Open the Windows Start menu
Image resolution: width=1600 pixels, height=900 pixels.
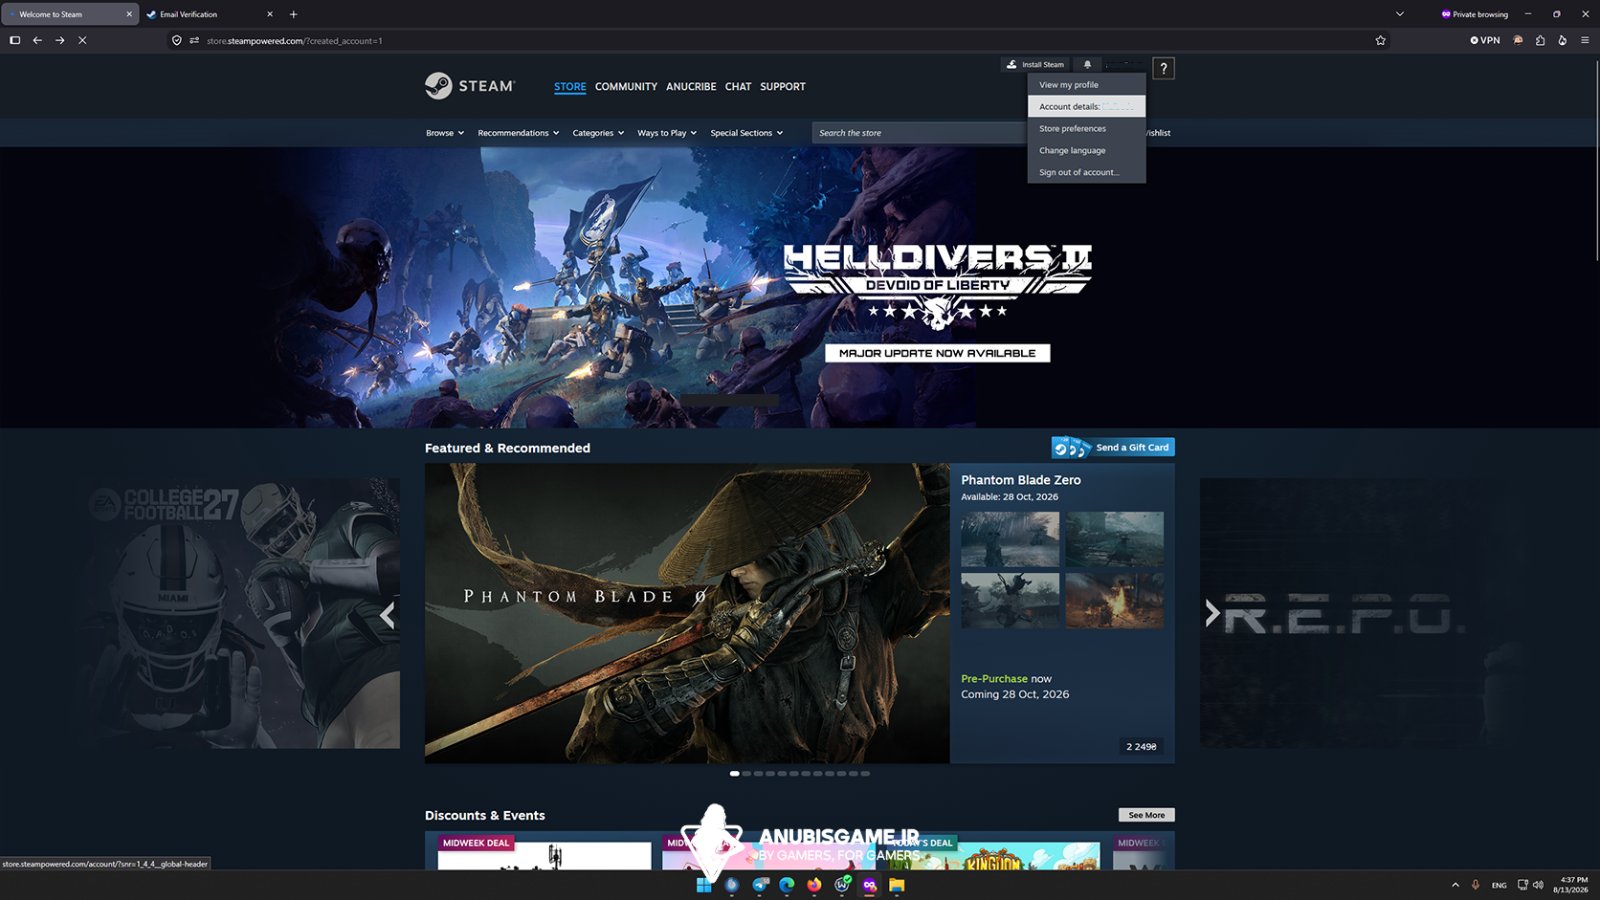(704, 885)
